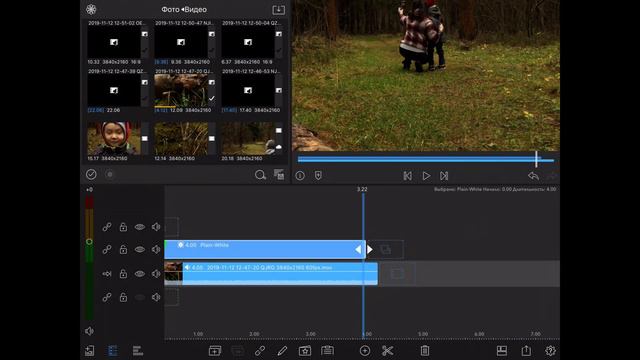Lock the top track
The height and width of the screenshot is (360, 640).
point(123,227)
